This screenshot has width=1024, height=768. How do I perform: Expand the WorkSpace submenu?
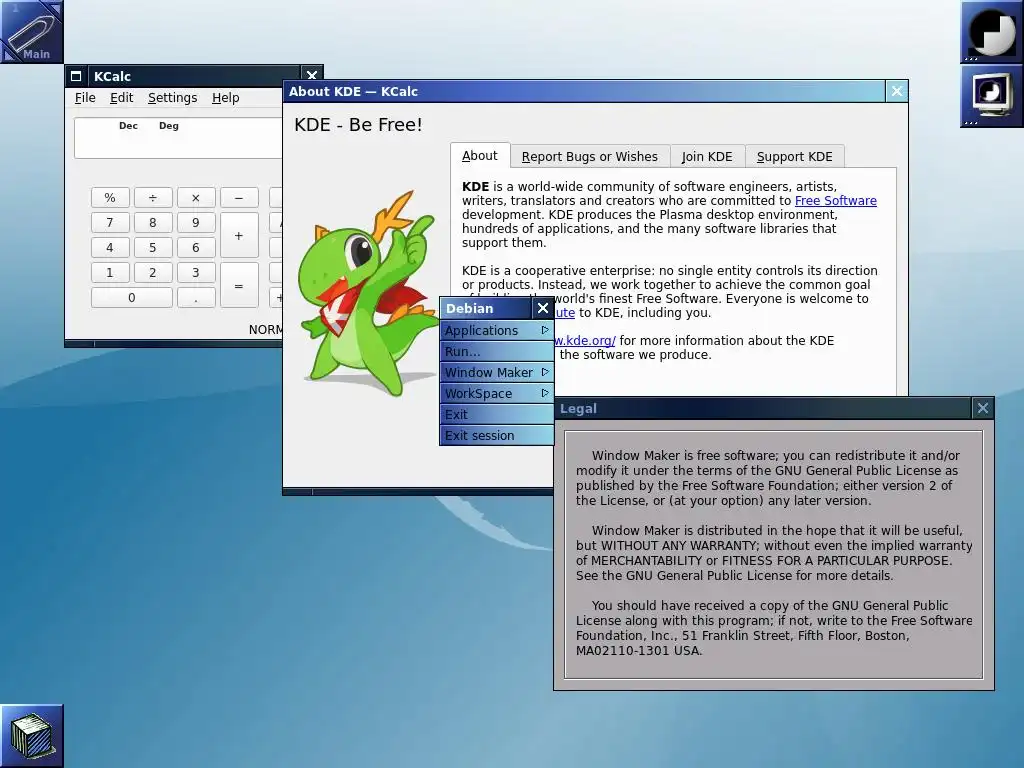click(x=497, y=393)
